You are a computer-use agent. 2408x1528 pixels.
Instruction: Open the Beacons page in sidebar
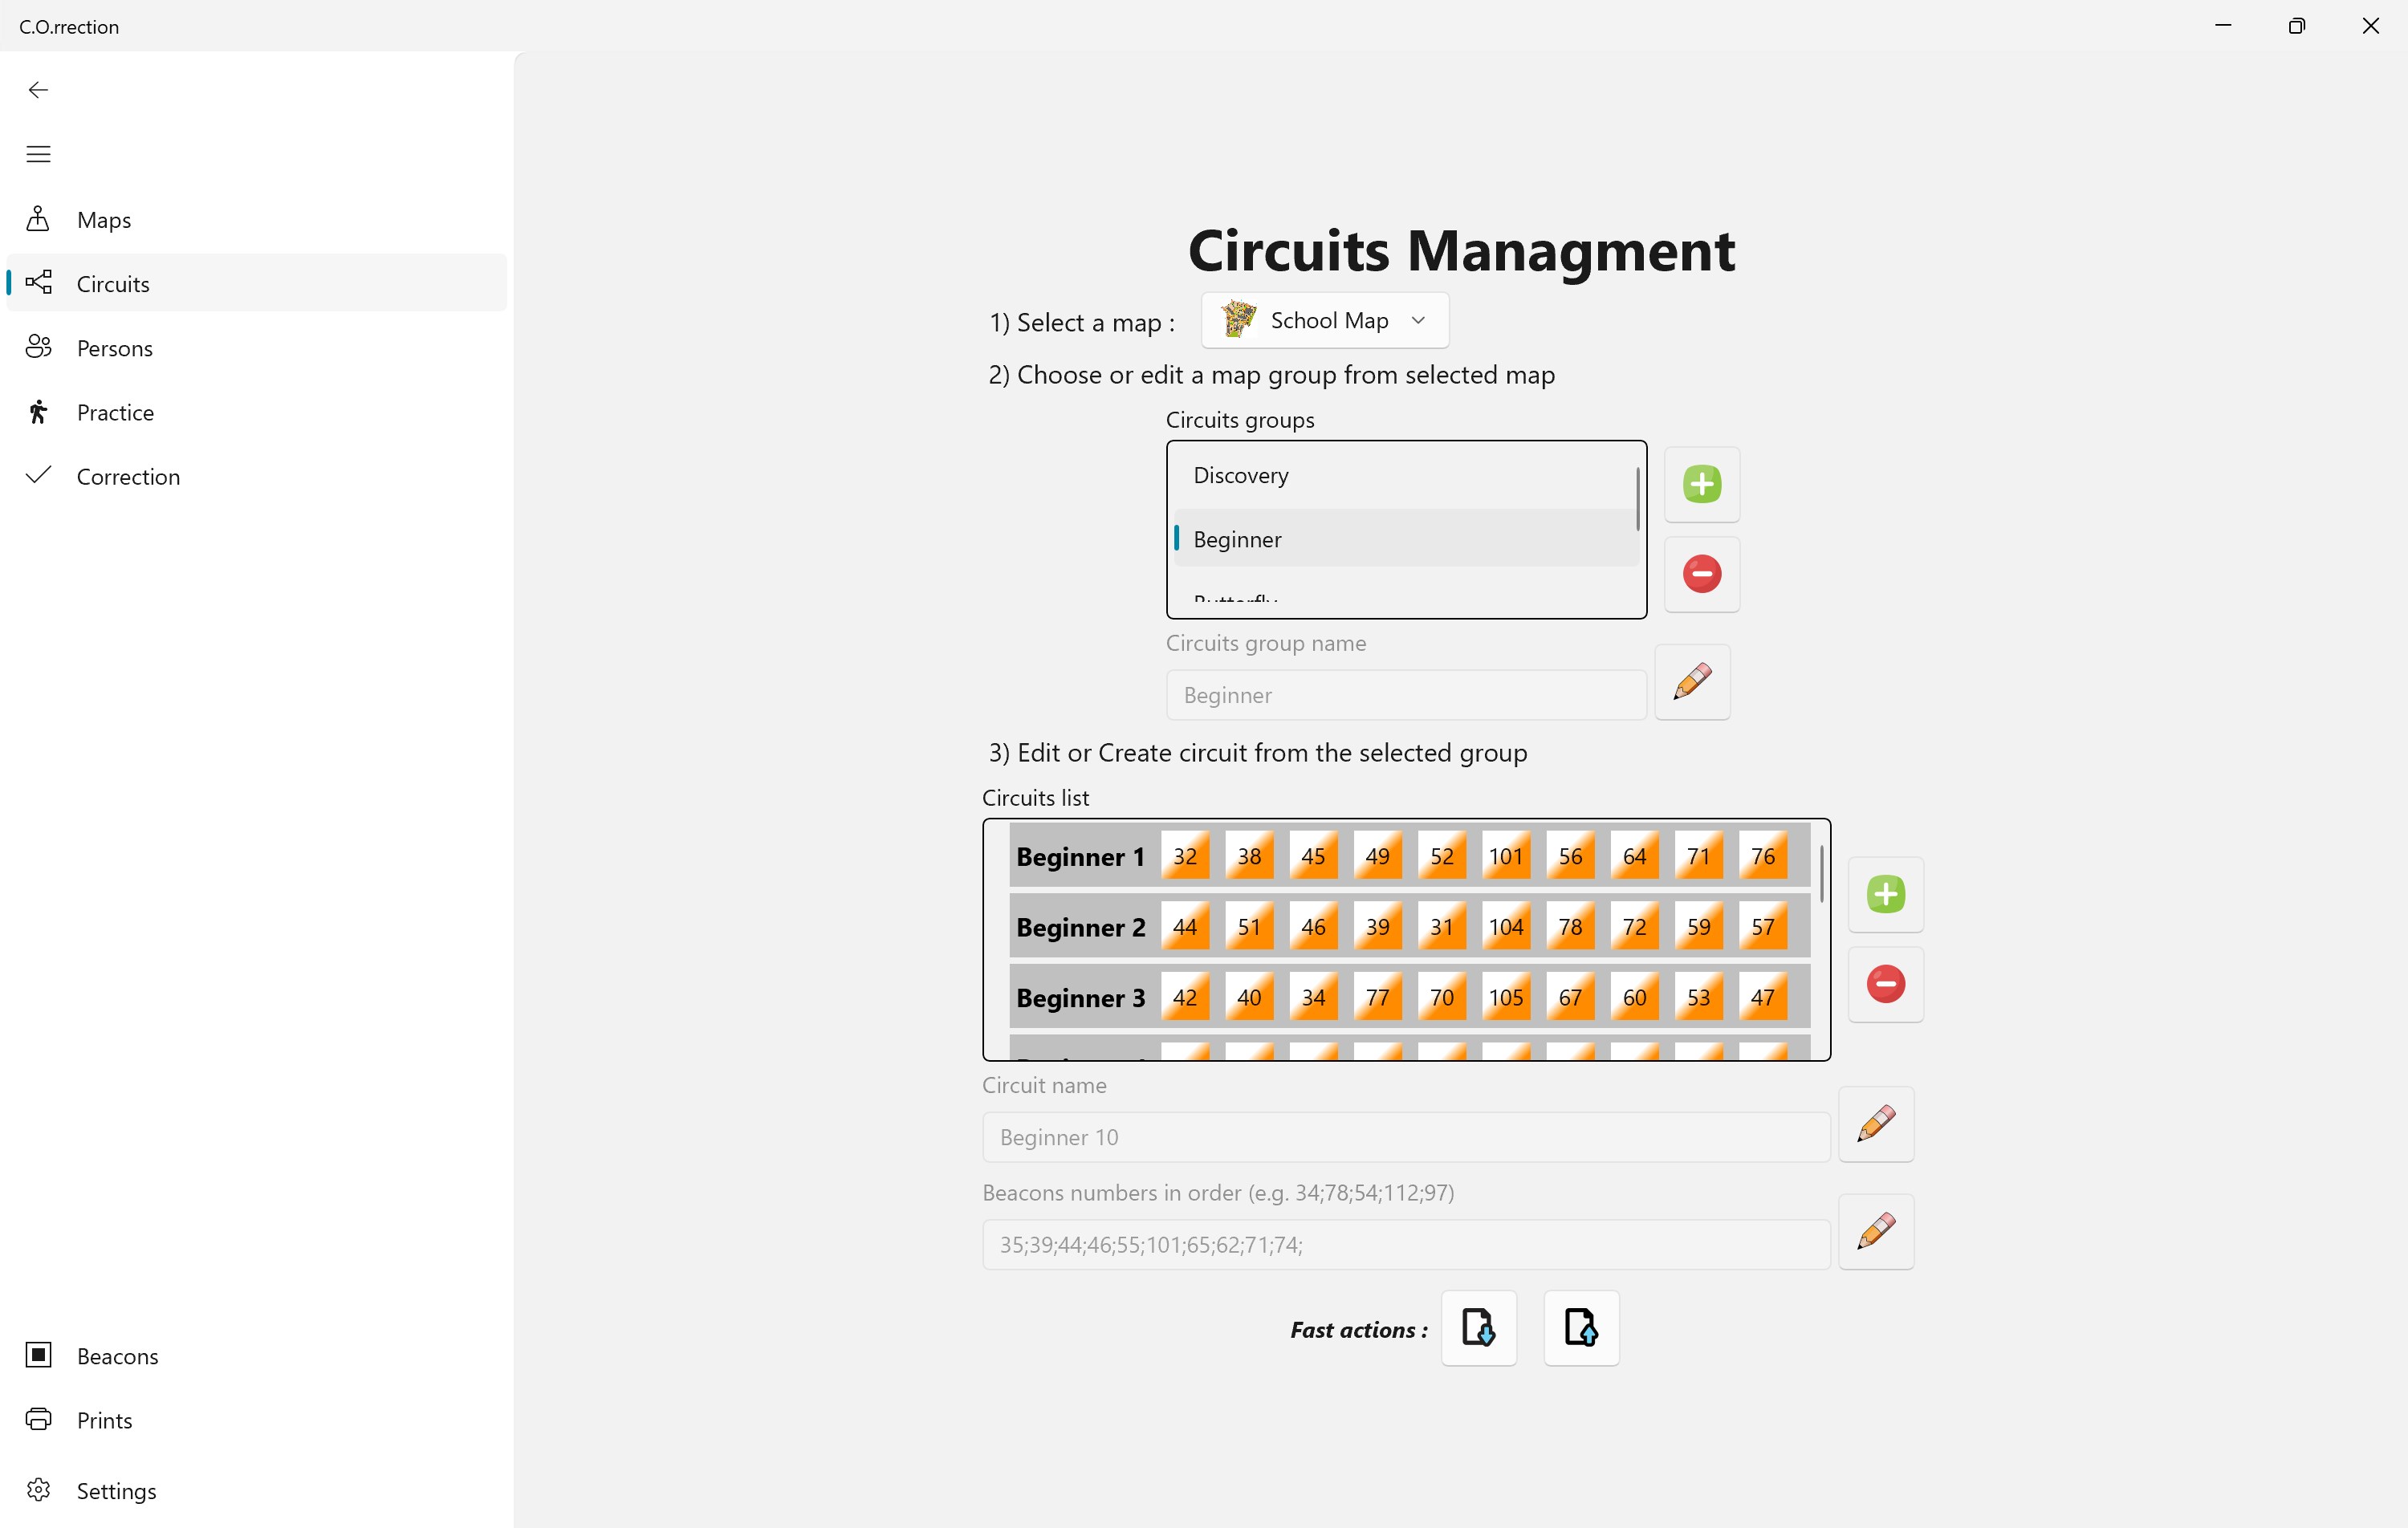[x=117, y=1355]
